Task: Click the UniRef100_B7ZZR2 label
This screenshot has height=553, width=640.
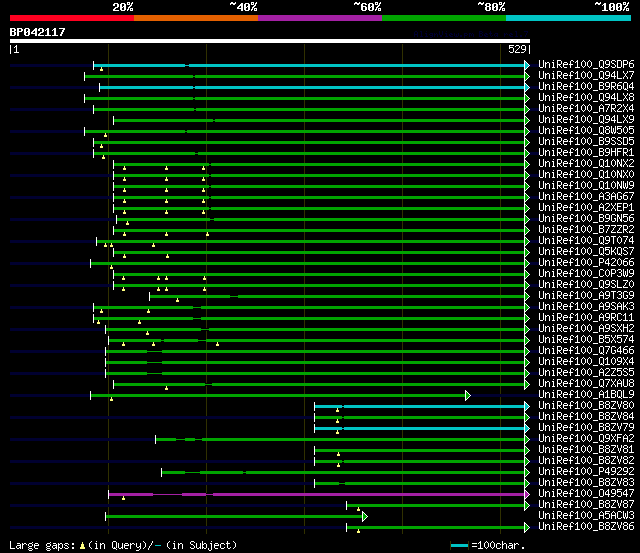Action: click(586, 230)
